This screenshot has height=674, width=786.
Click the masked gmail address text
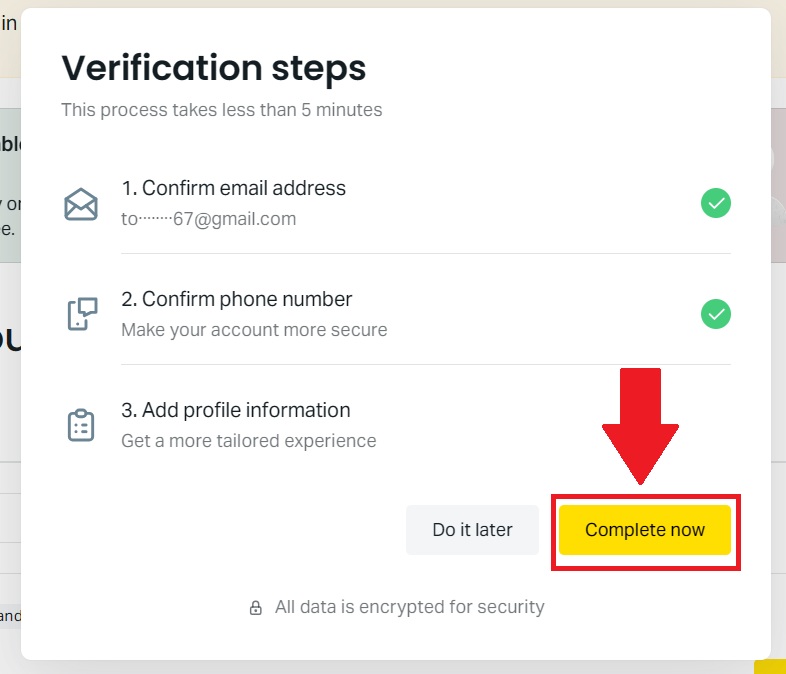pyautogui.click(x=208, y=219)
